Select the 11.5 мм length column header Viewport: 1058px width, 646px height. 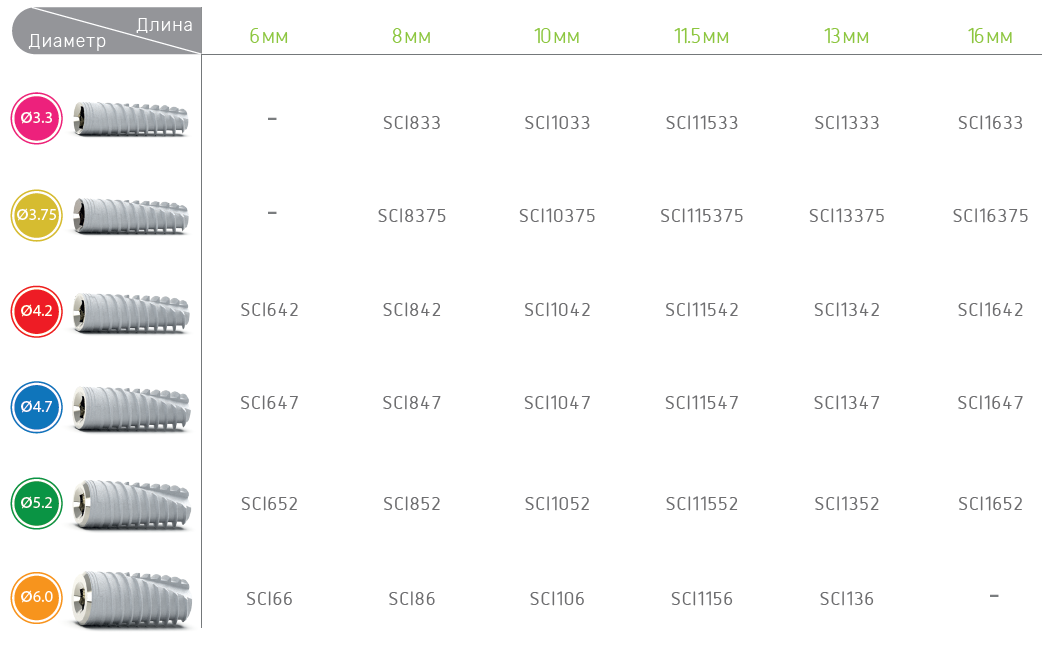tap(701, 37)
